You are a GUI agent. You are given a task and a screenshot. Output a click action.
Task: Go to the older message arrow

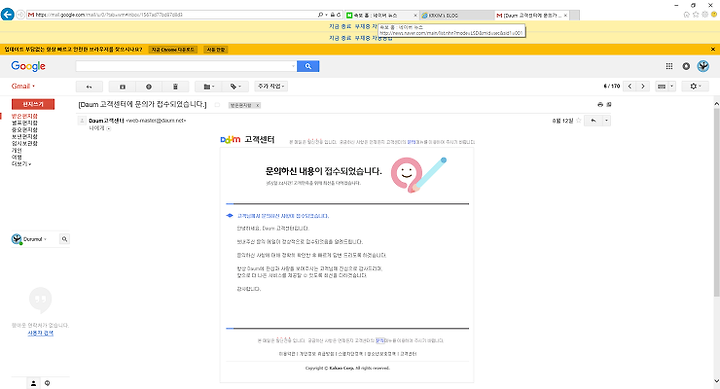[x=643, y=86]
